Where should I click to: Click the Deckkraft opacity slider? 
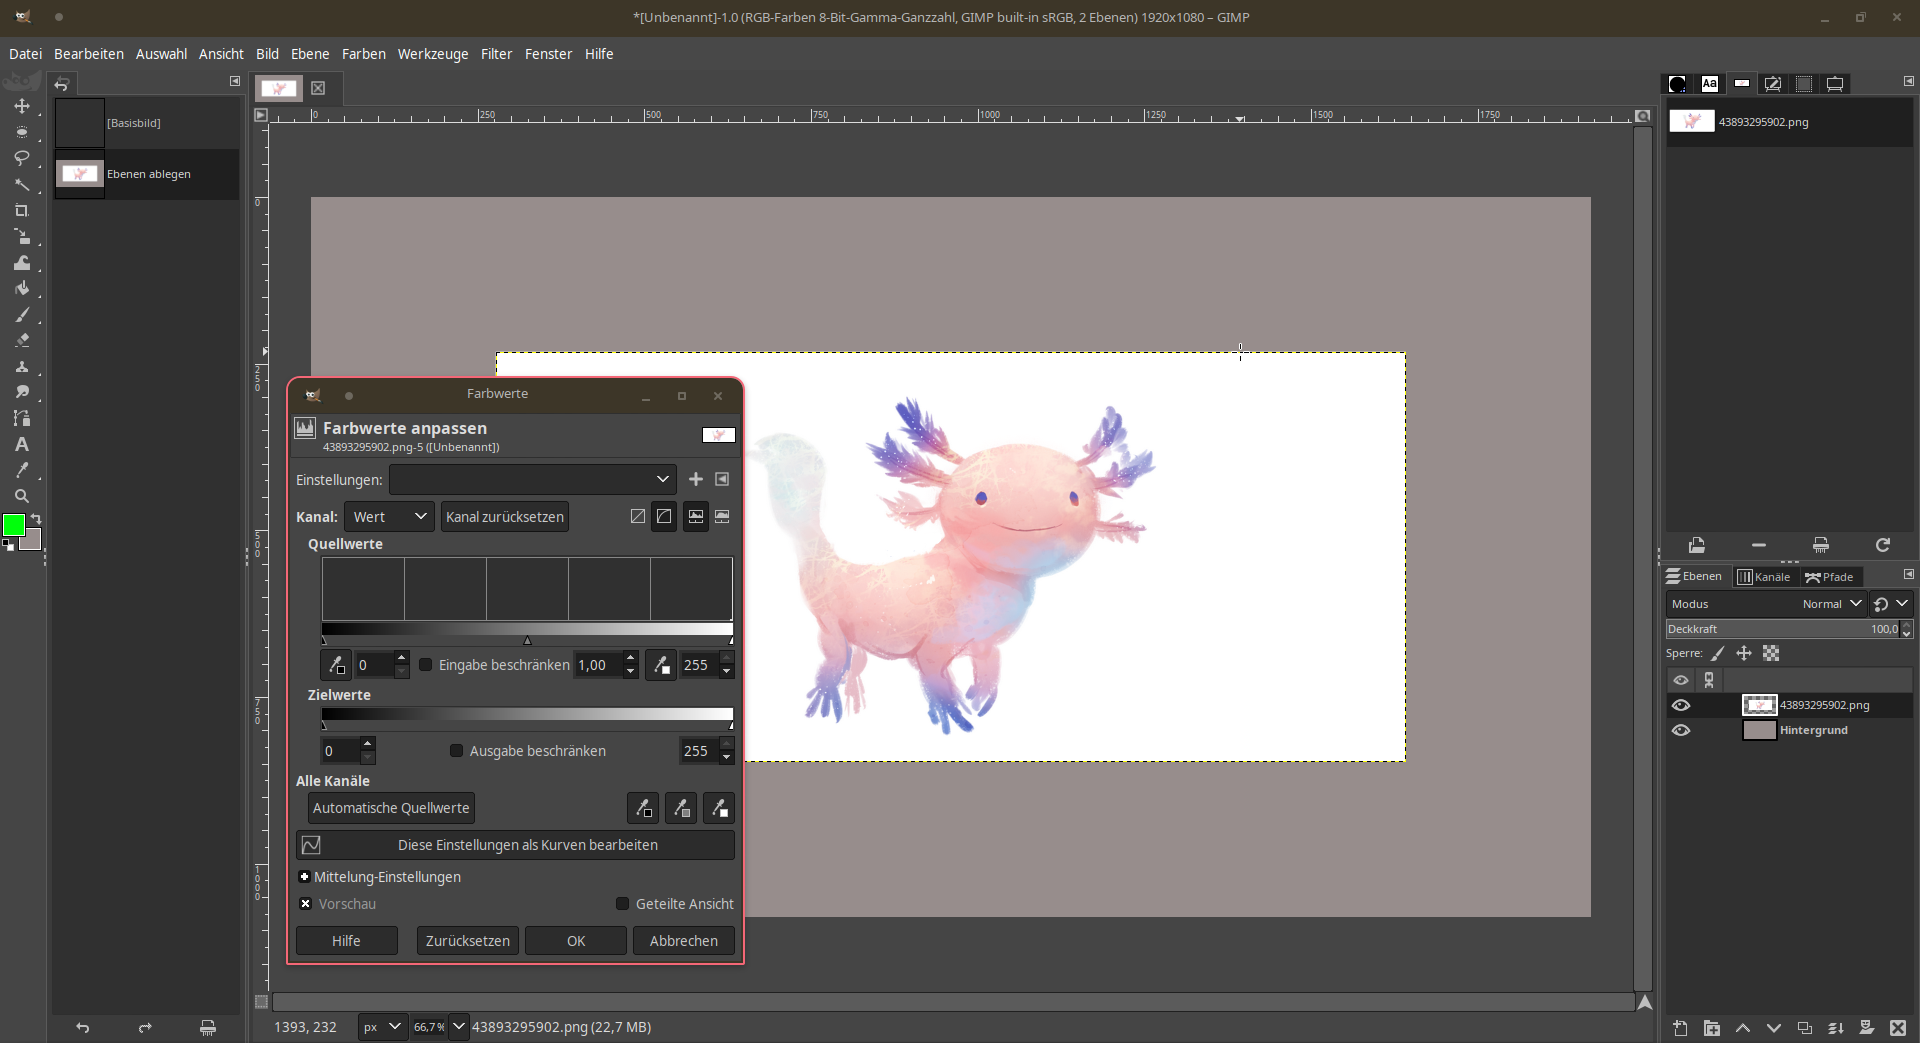[1782, 629]
